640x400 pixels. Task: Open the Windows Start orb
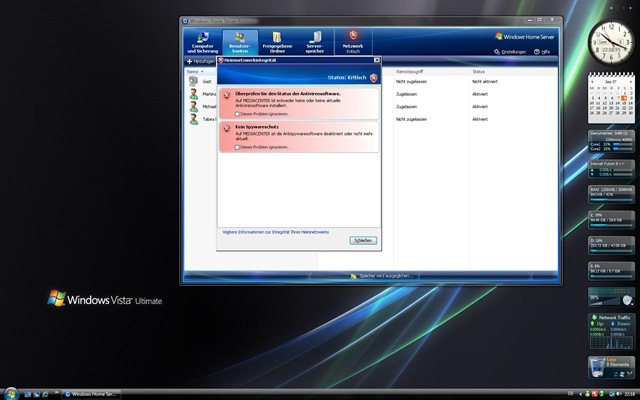tap(11, 394)
